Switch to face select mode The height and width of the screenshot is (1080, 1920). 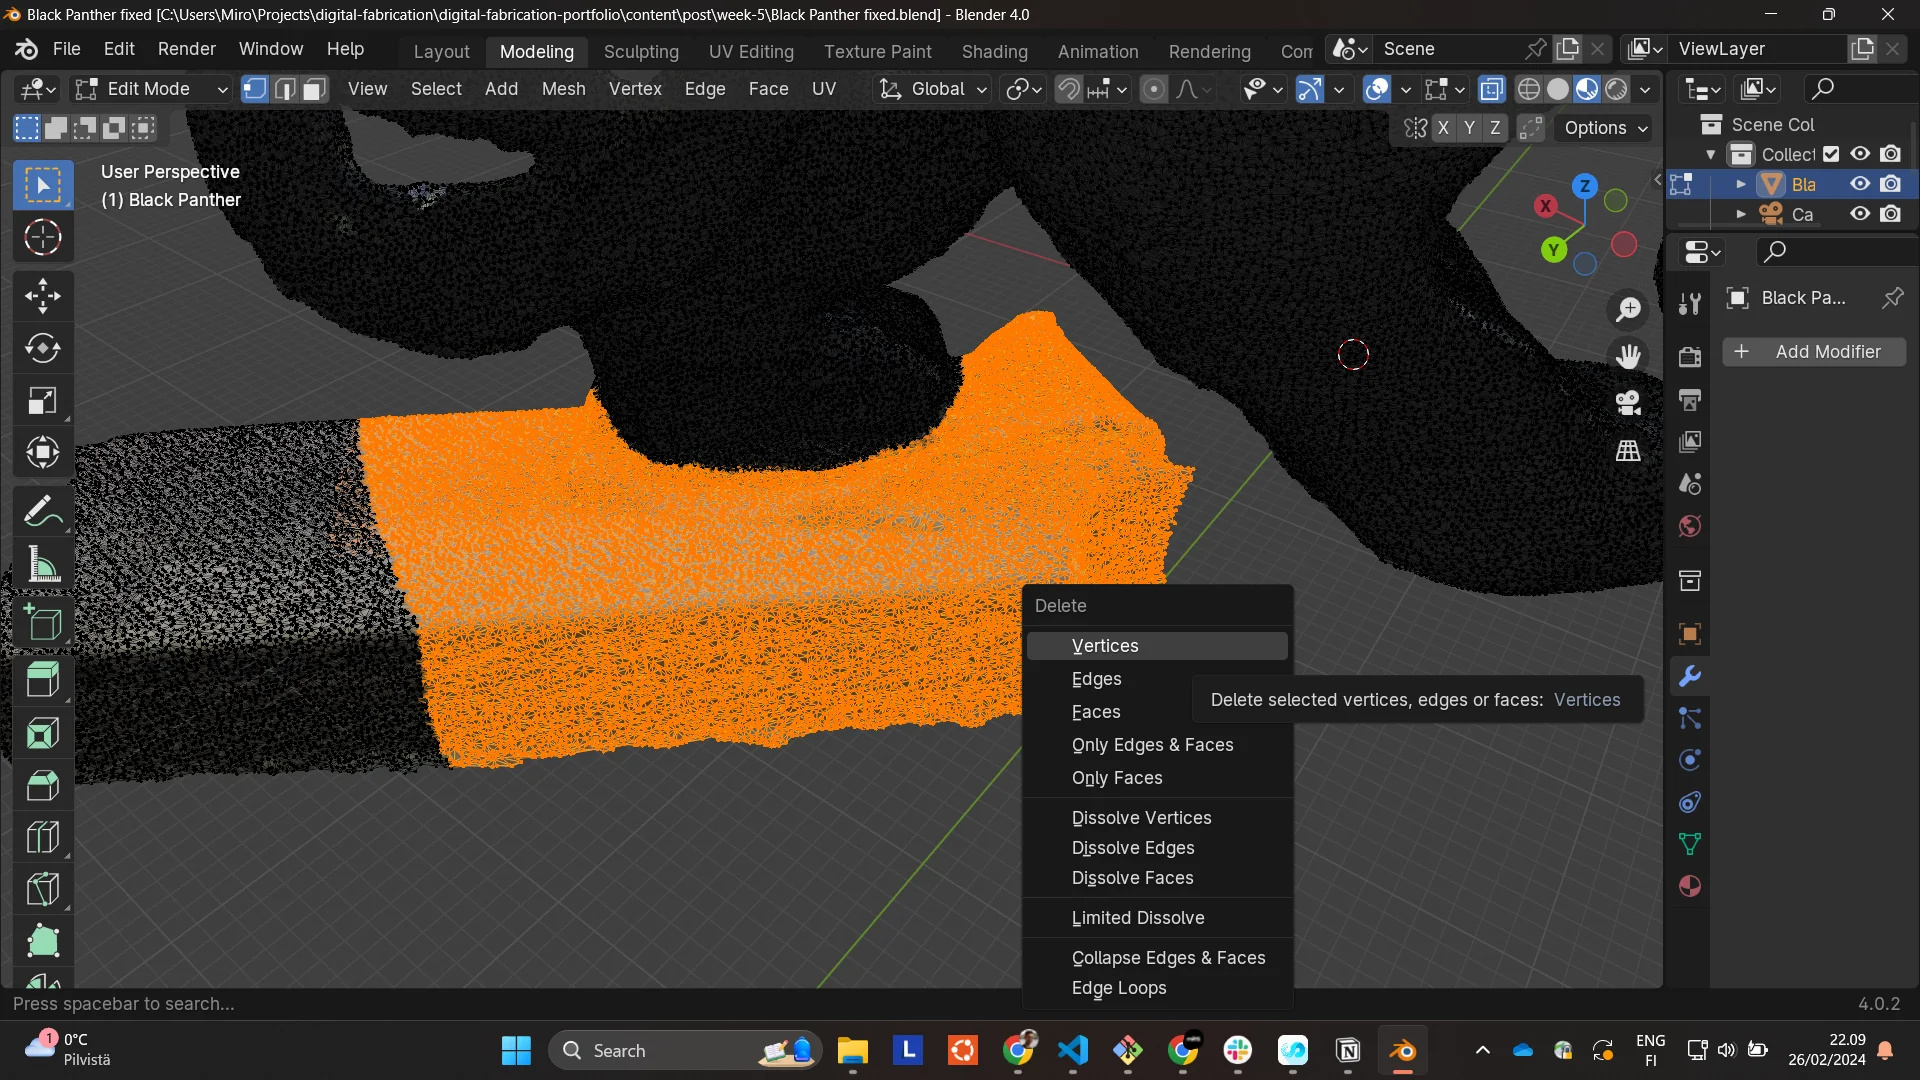(x=315, y=89)
